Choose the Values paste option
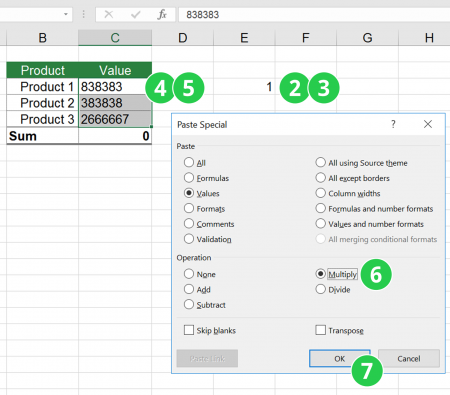Viewport: 450px width, 395px height. (189, 193)
